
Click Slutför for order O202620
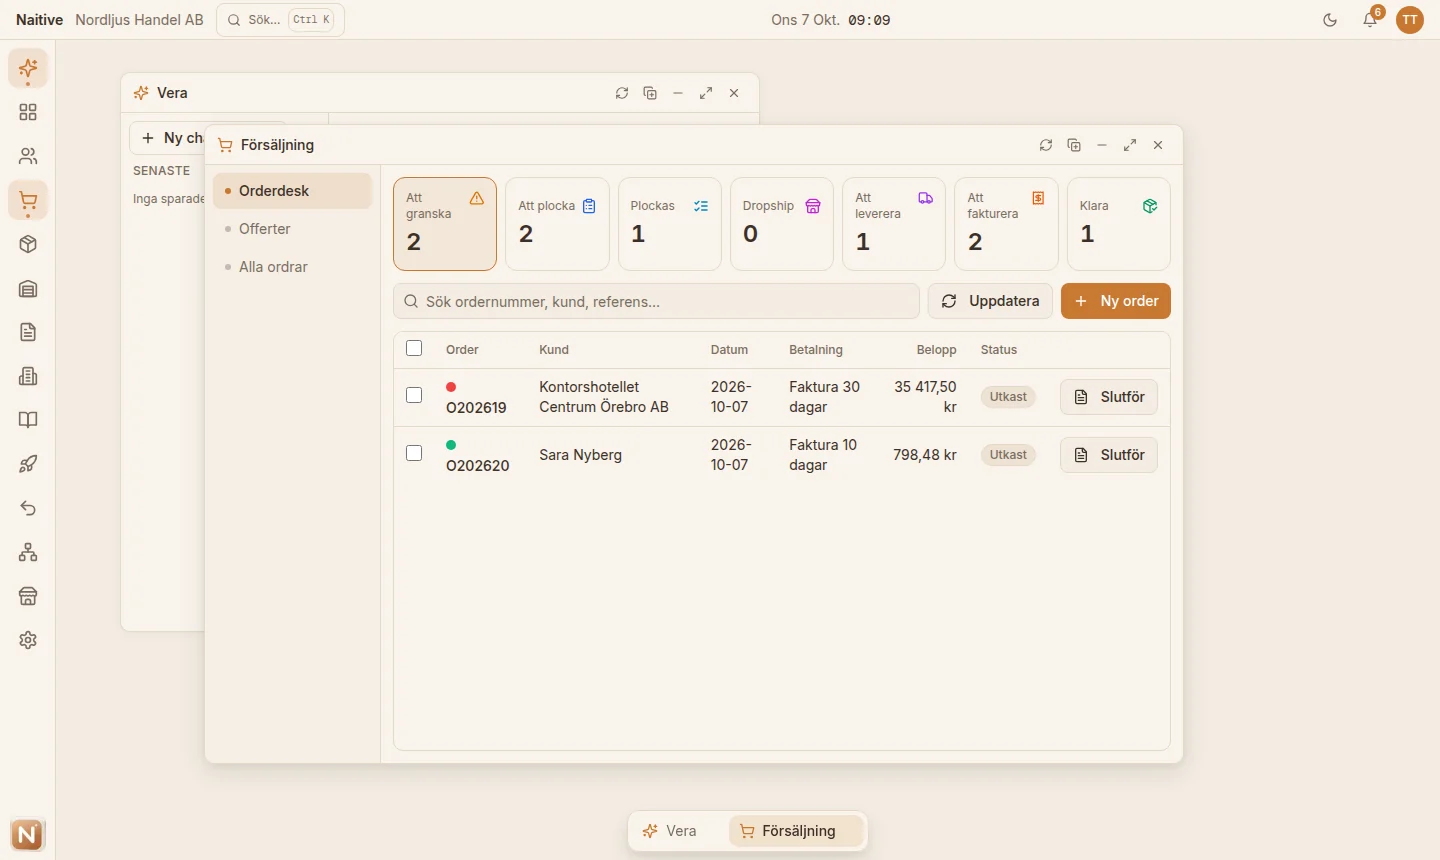pos(1109,455)
